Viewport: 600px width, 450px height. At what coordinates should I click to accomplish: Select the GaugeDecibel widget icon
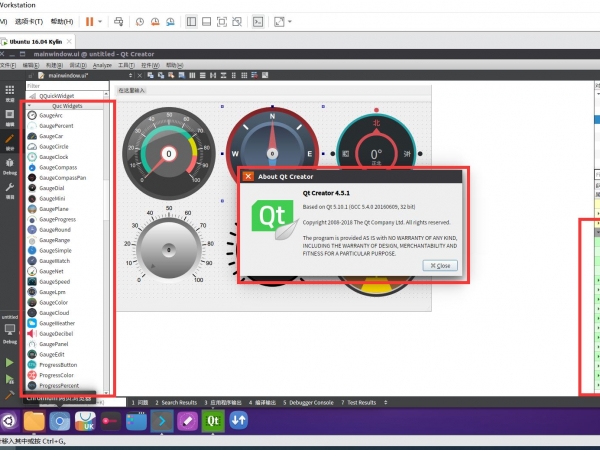(x=32, y=333)
